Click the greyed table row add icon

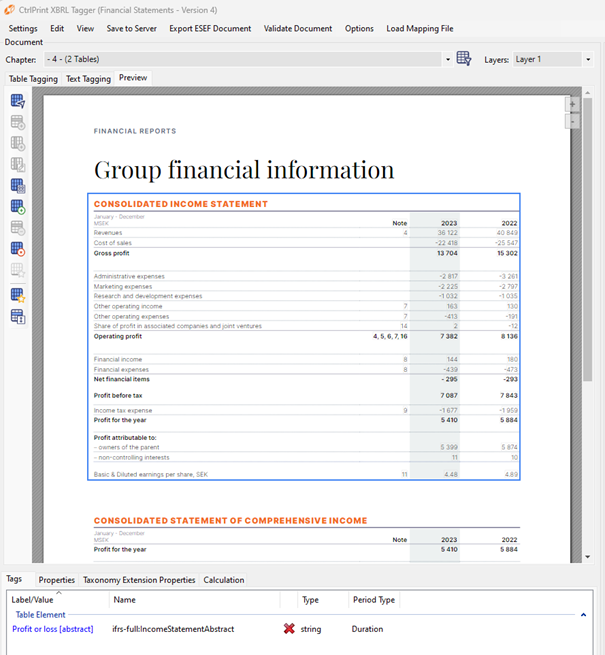tap(18, 122)
